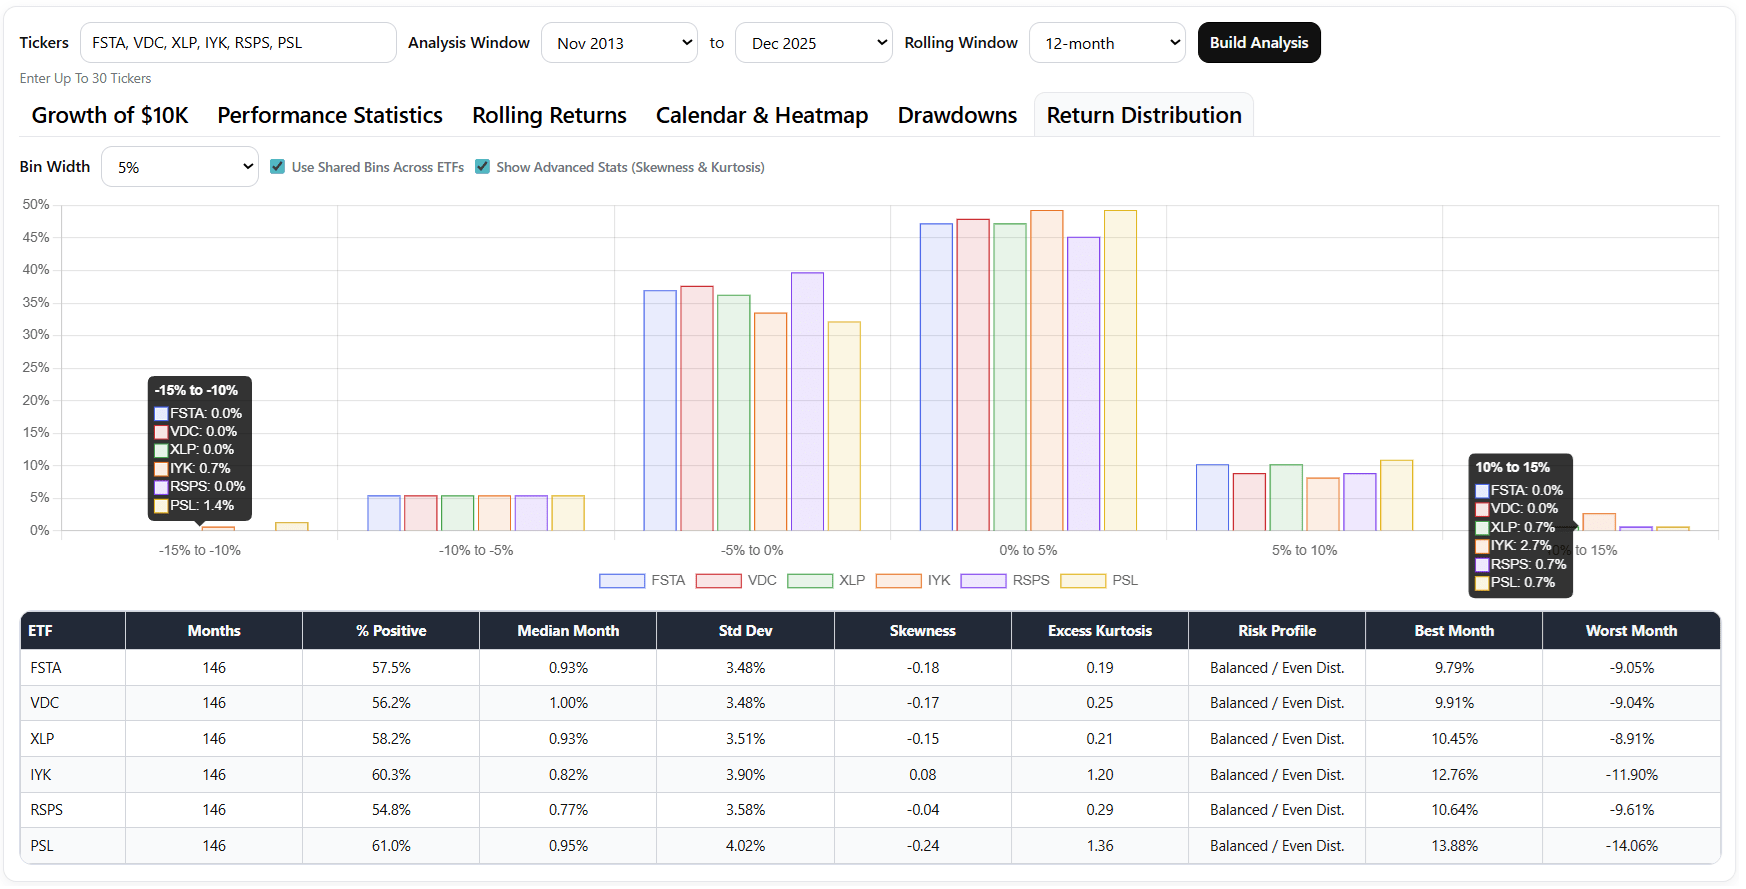Screen dimensions: 1746x889
Task: Click the tallest PSL bar in 0% to 5%
Action: (x=1120, y=370)
